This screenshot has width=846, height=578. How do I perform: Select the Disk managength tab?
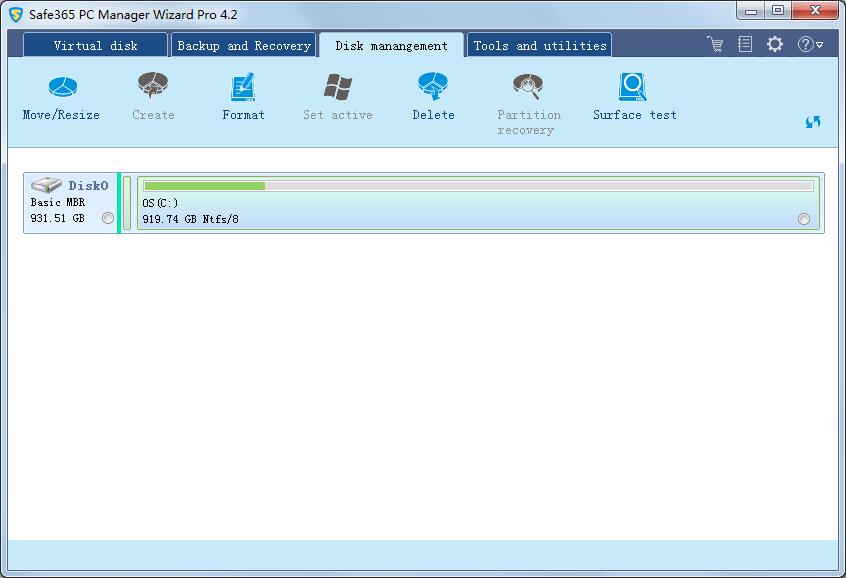(x=391, y=46)
